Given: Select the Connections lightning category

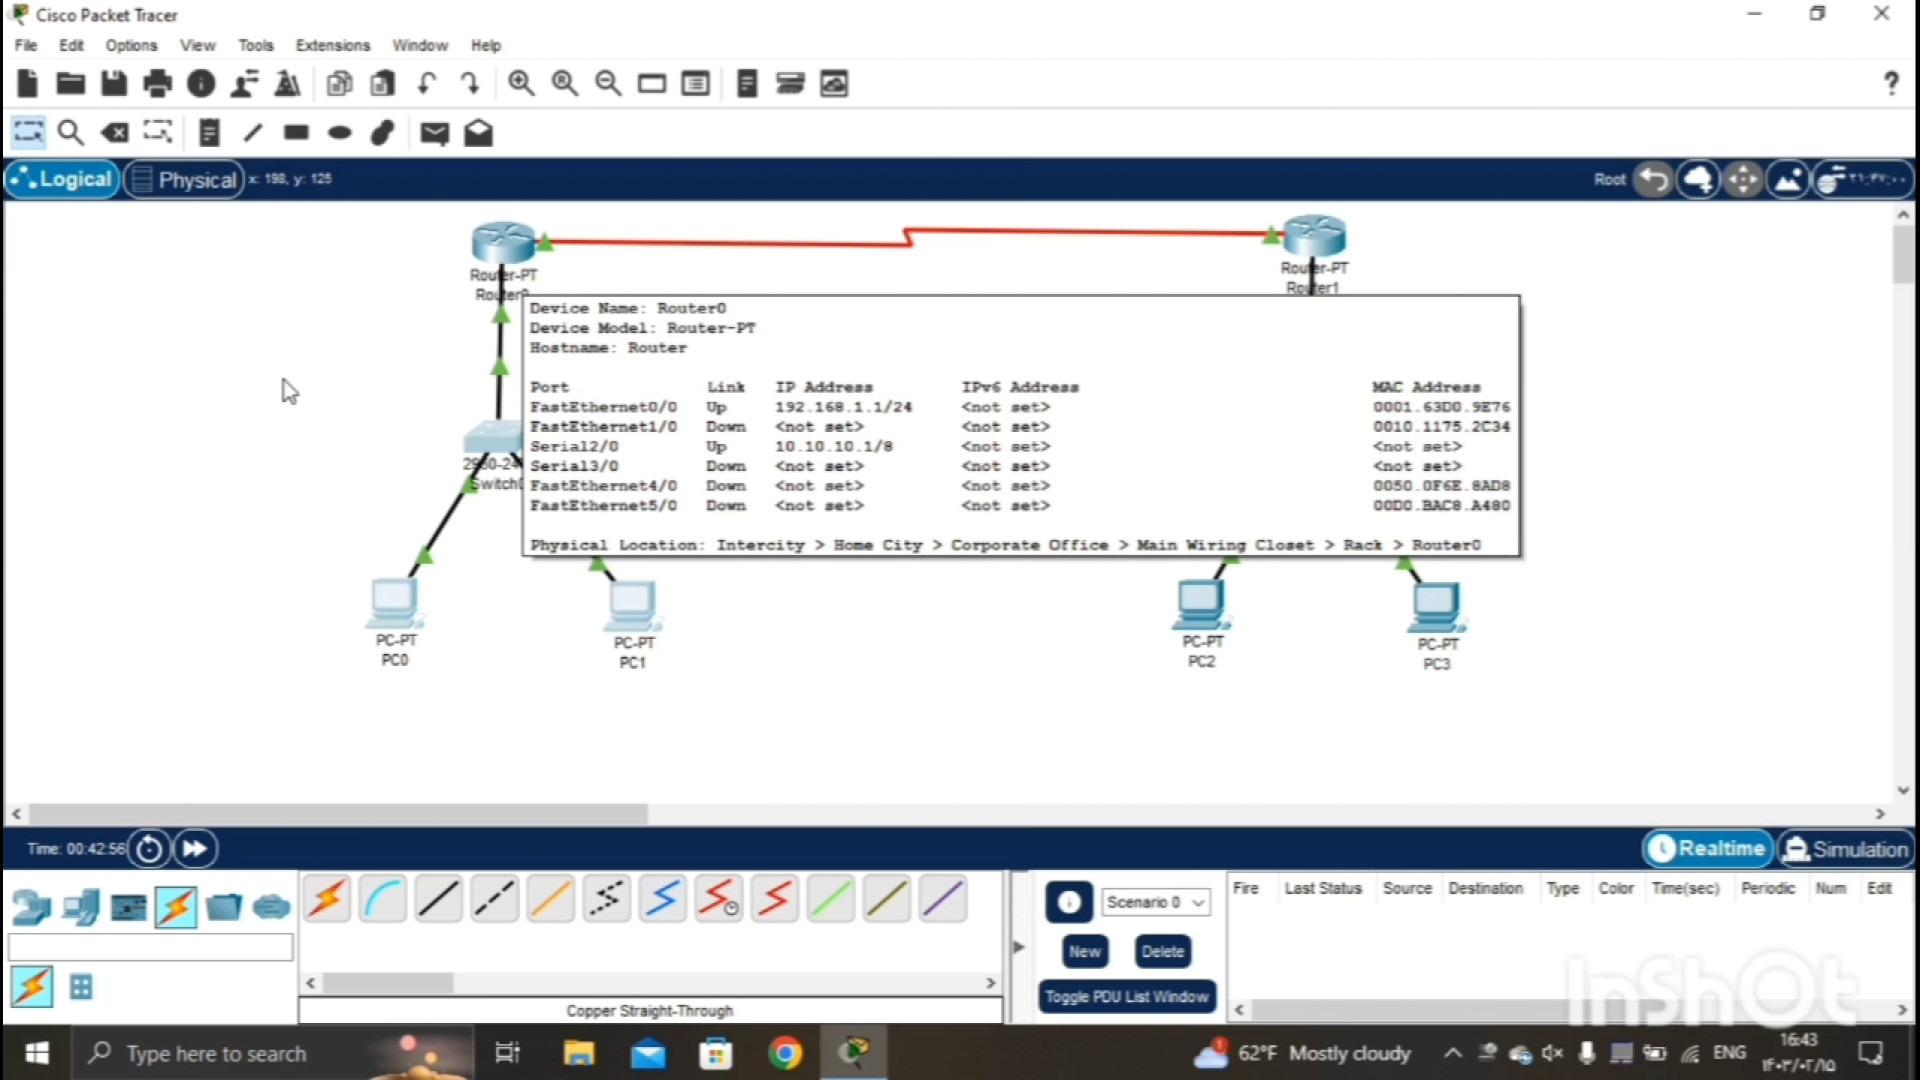Looking at the screenshot, I should pos(176,906).
